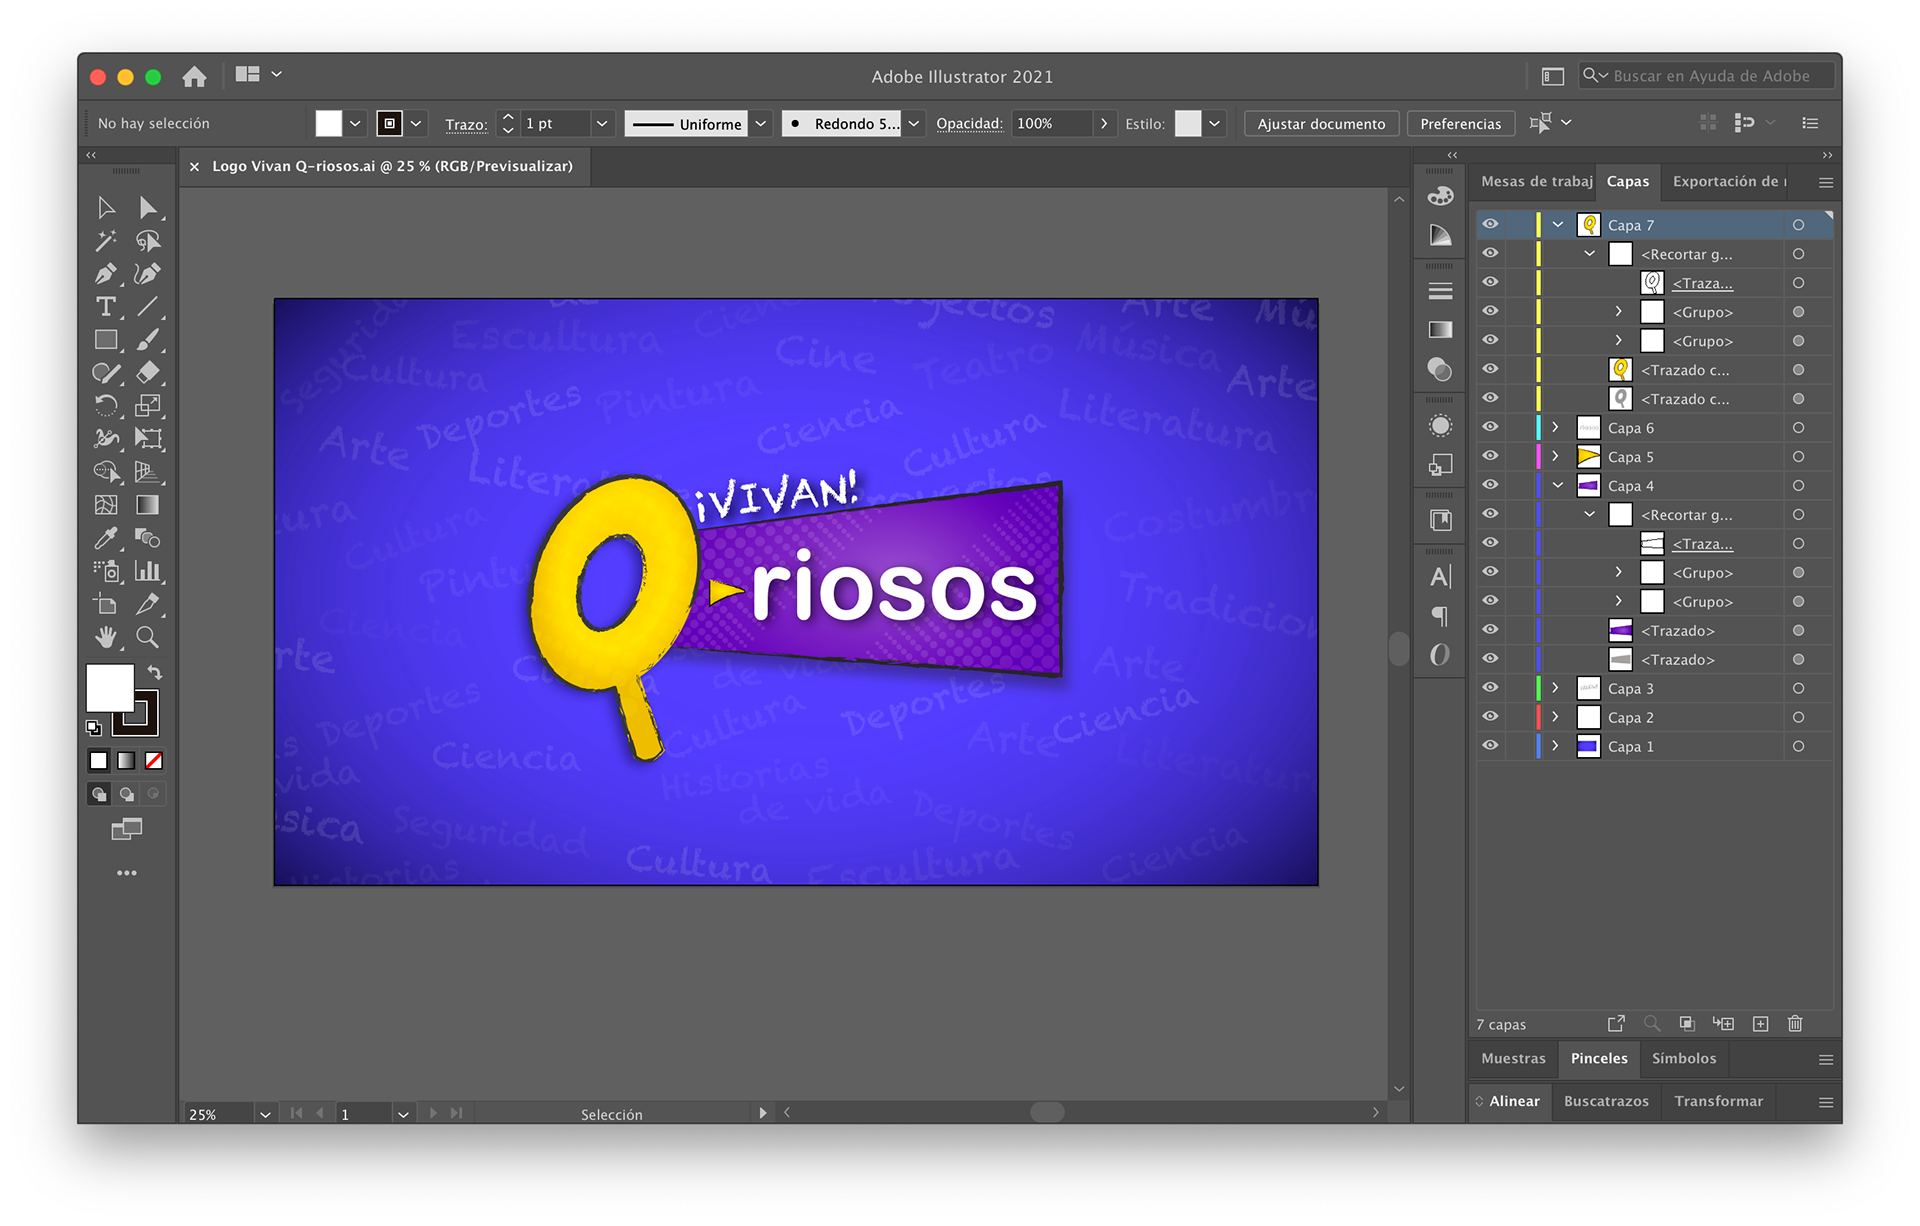Collapse the Capa 7 layer
Image resolution: width=1920 pixels, height=1226 pixels.
1557,225
